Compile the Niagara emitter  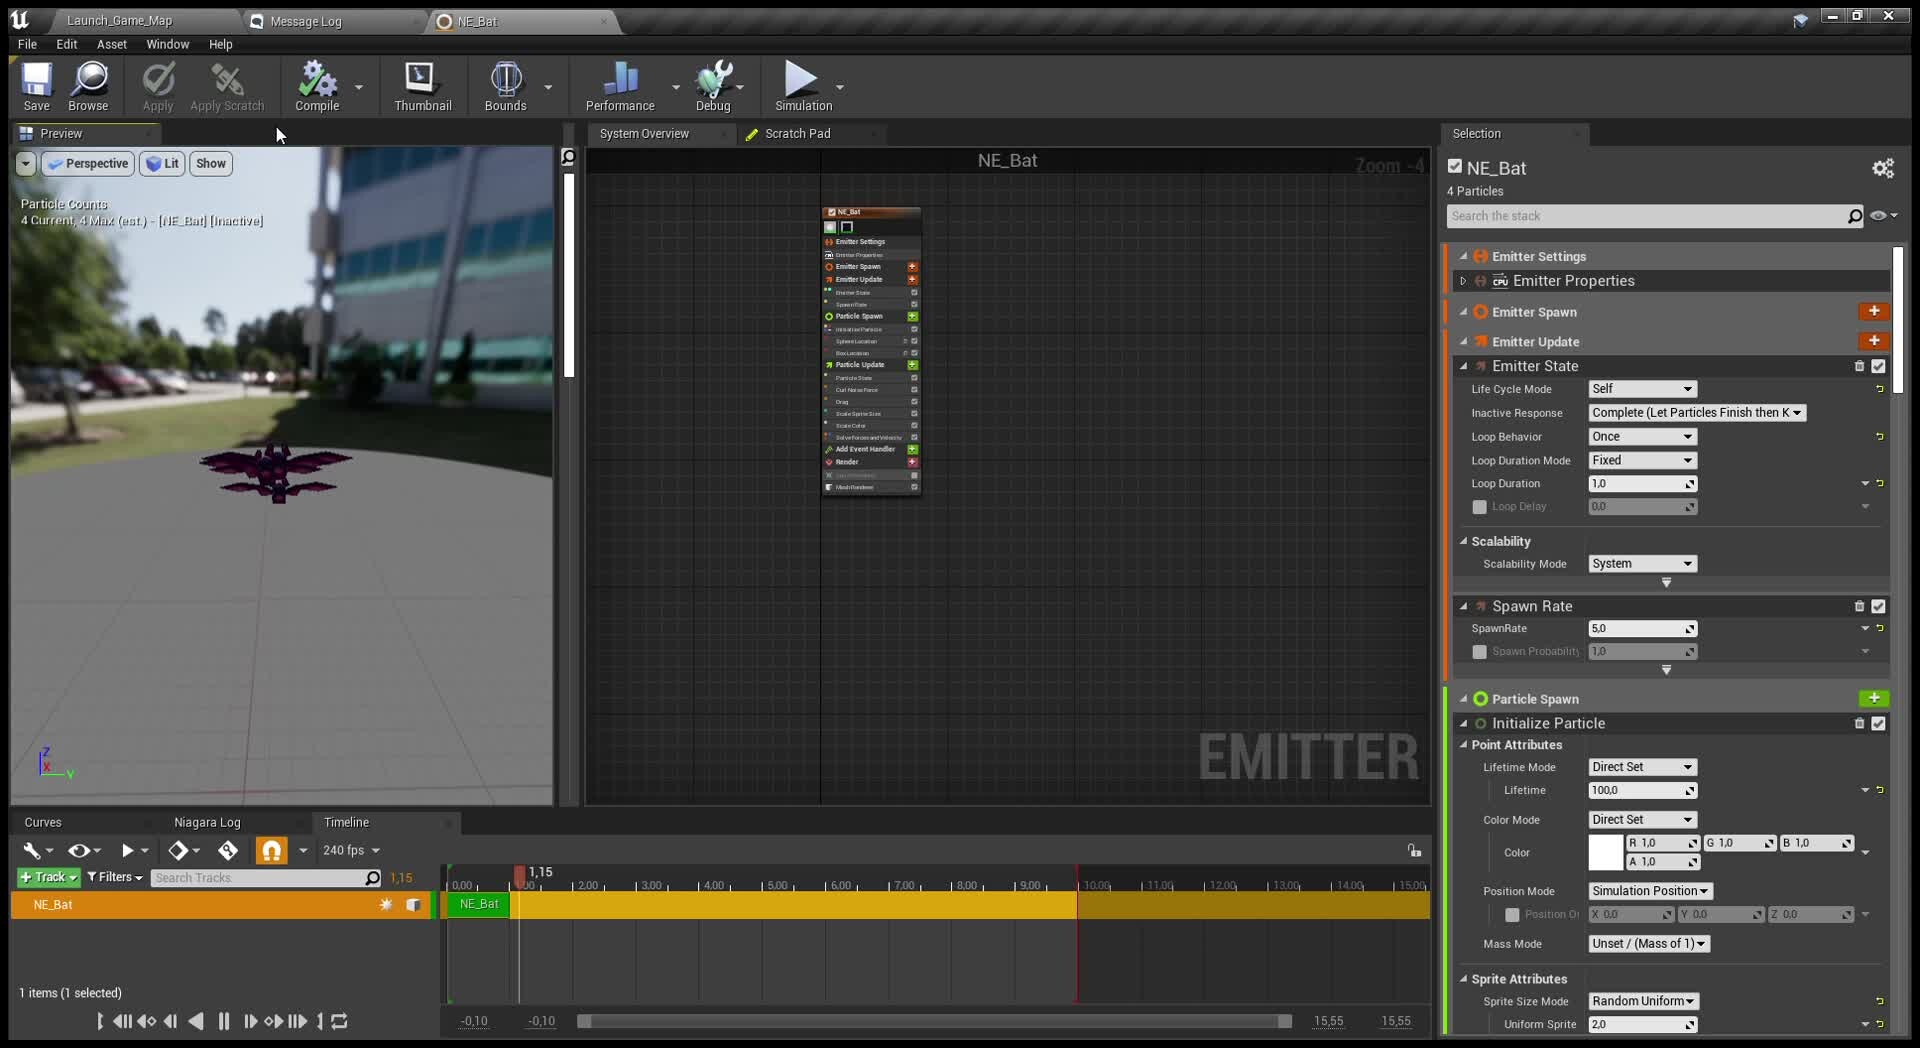pos(317,86)
